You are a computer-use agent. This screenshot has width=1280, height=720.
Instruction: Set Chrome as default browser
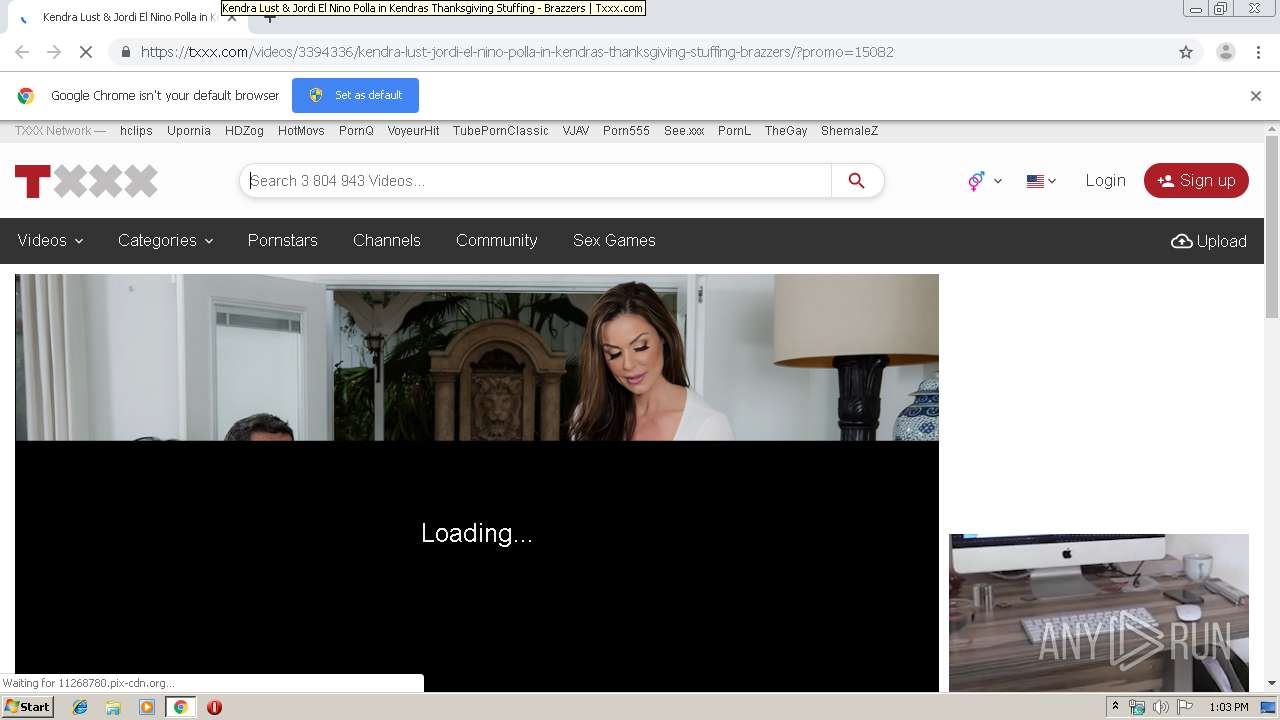(355, 95)
